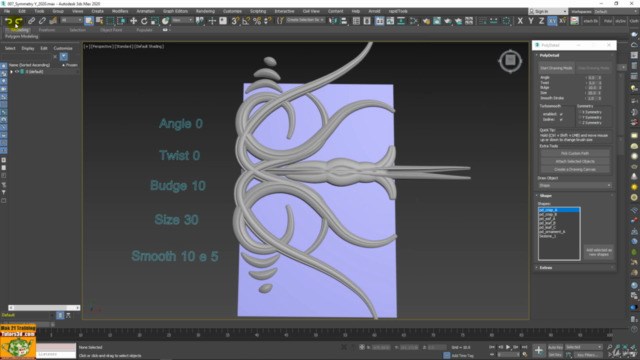640x360 pixels.
Task: Restrict transform to Y axis
Action: tap(531, 21)
